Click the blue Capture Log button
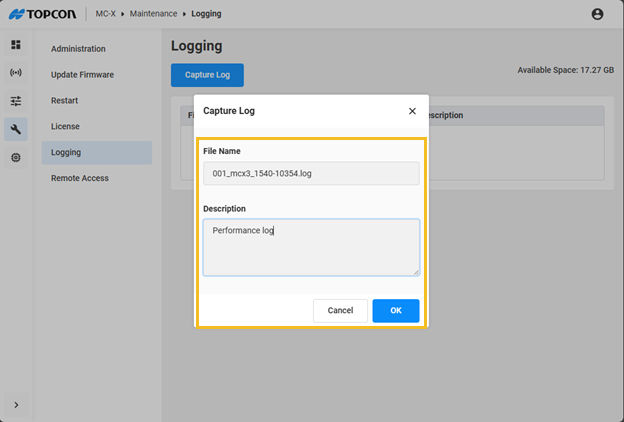The width and height of the screenshot is (624, 422). pyautogui.click(x=207, y=75)
